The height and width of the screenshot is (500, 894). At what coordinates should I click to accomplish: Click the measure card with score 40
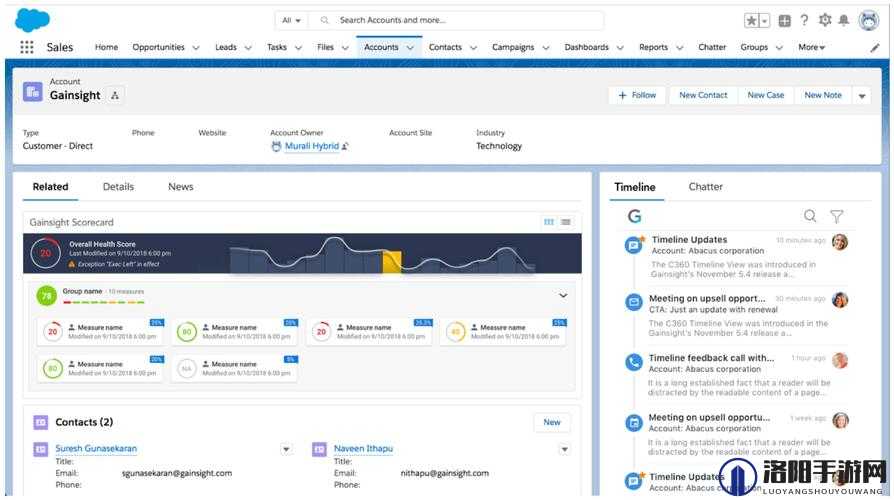pyautogui.click(x=504, y=332)
